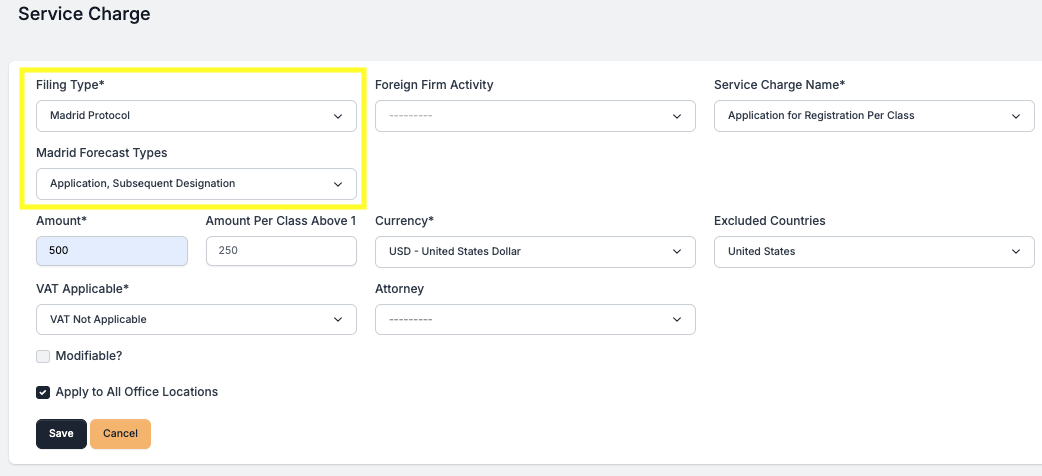Click the "Foreign Firm Activity" label text

[x=434, y=85]
